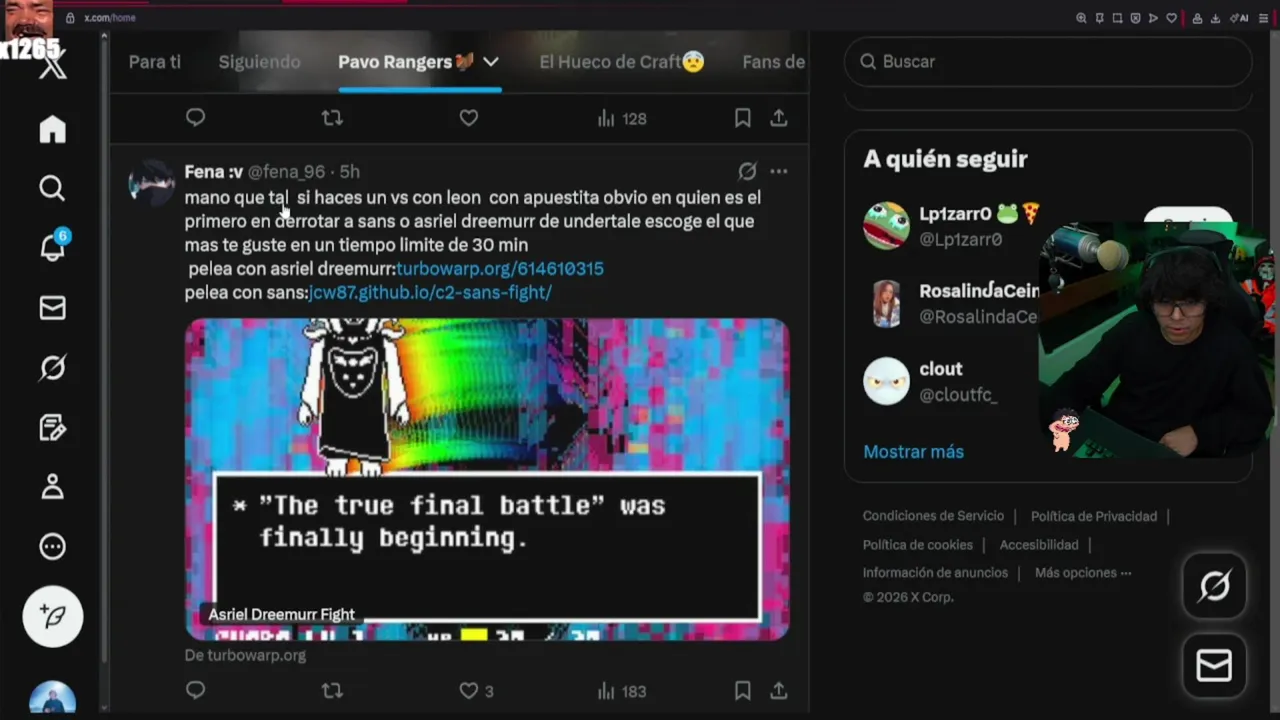
Task: Expand Más opciones footer menu
Action: click(1083, 573)
